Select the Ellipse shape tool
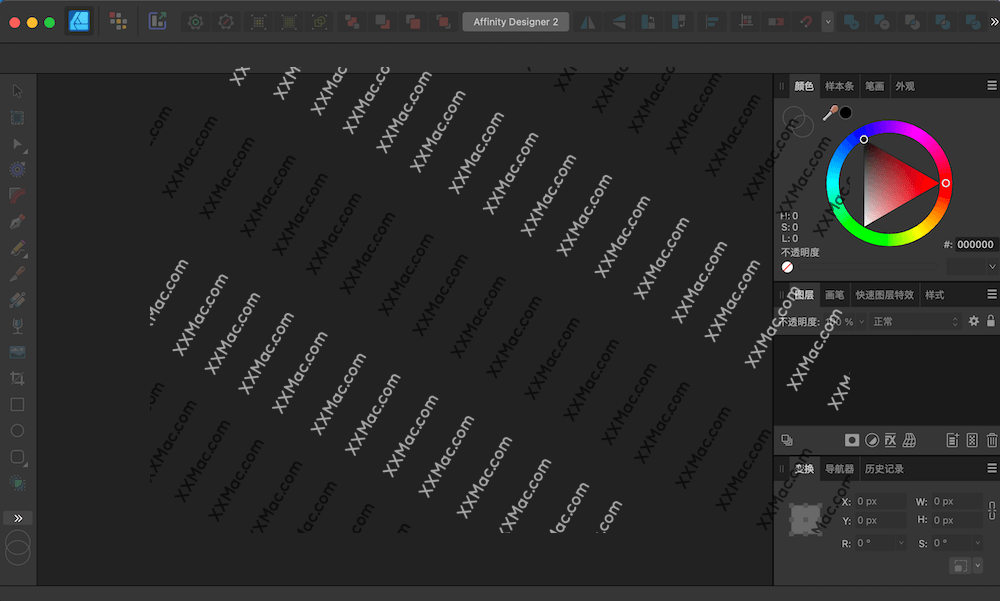 pos(17,431)
